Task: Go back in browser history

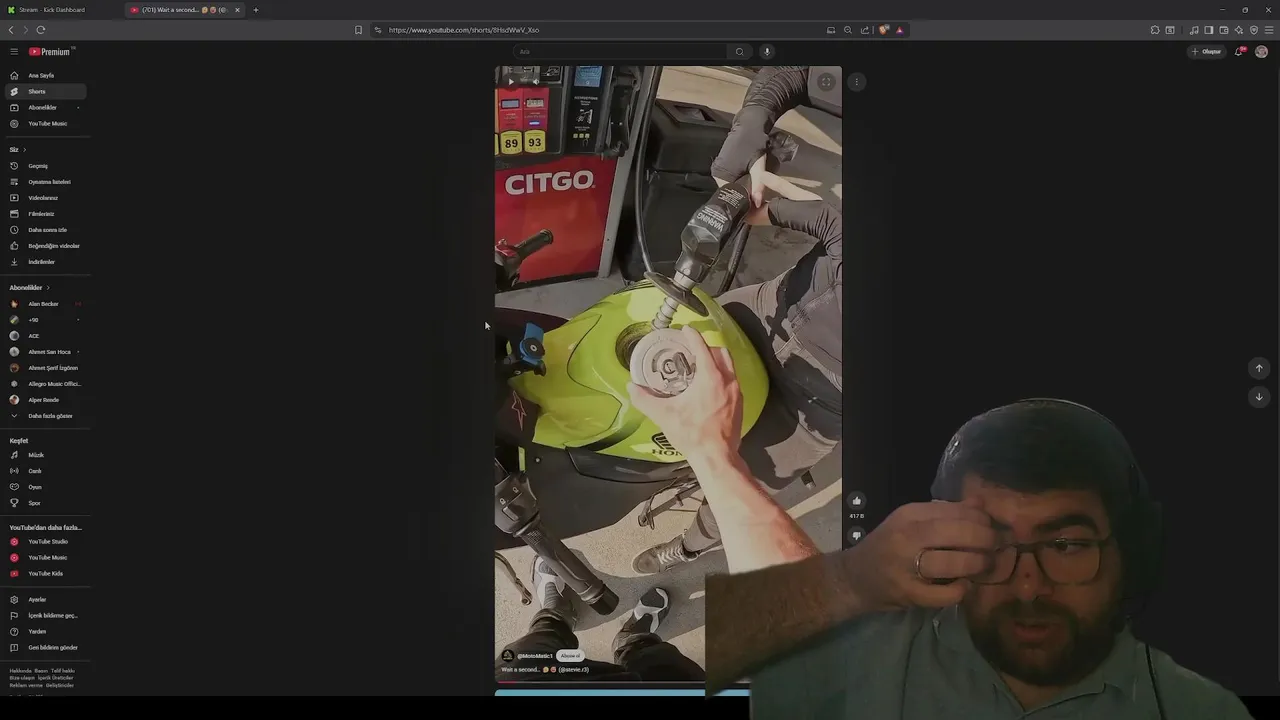Action: click(11, 30)
